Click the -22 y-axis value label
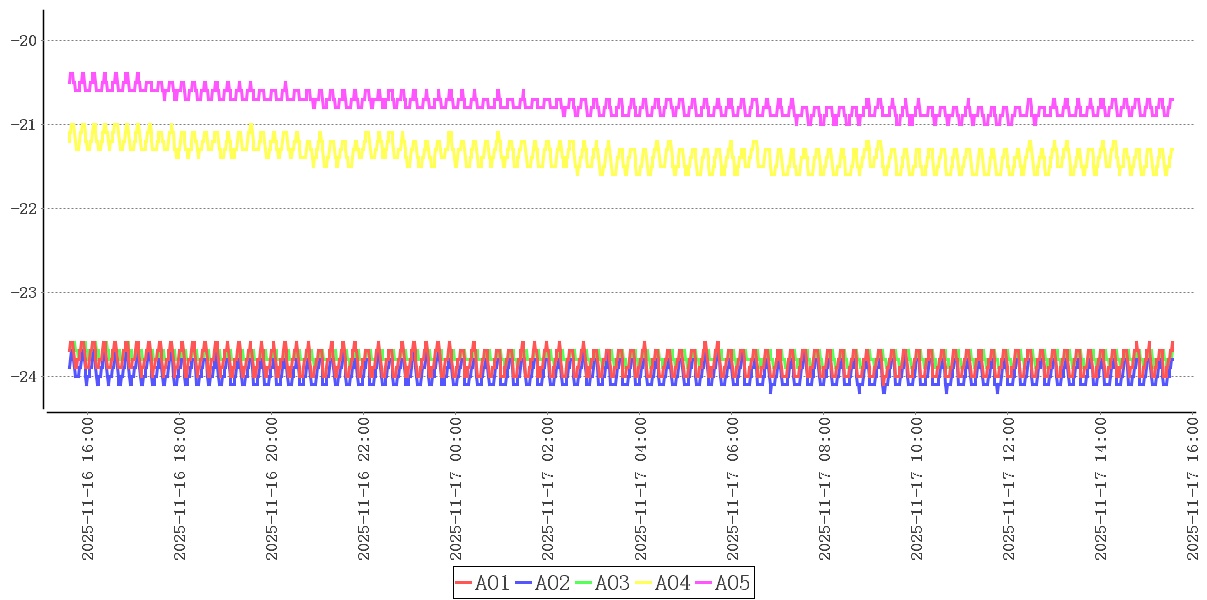Screen dimensions: 1207x600 coord(23,208)
